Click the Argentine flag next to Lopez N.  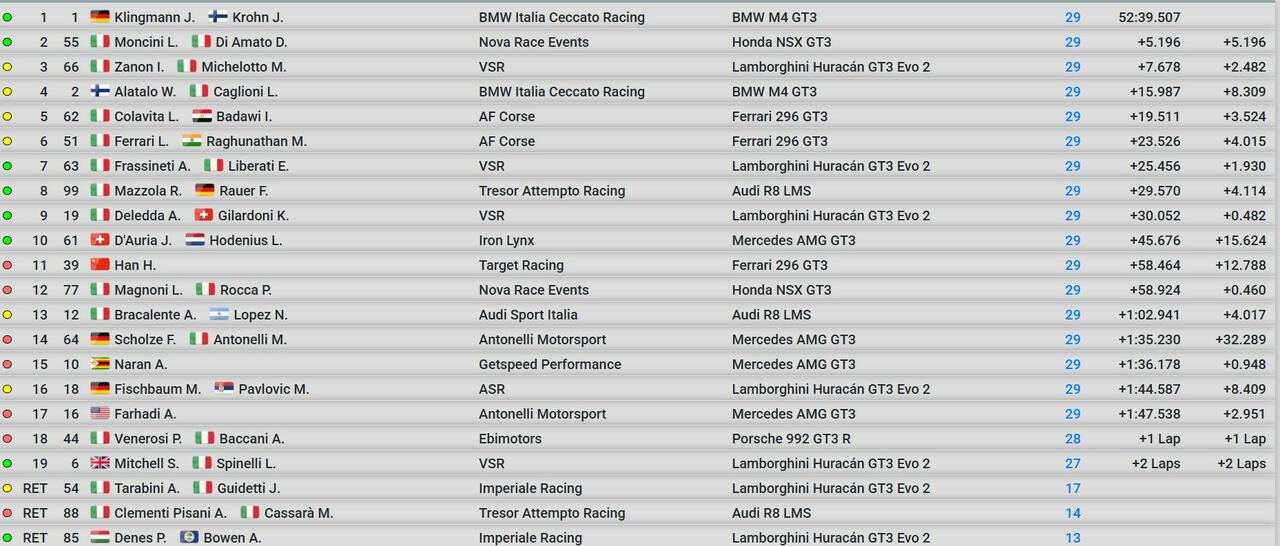219,314
